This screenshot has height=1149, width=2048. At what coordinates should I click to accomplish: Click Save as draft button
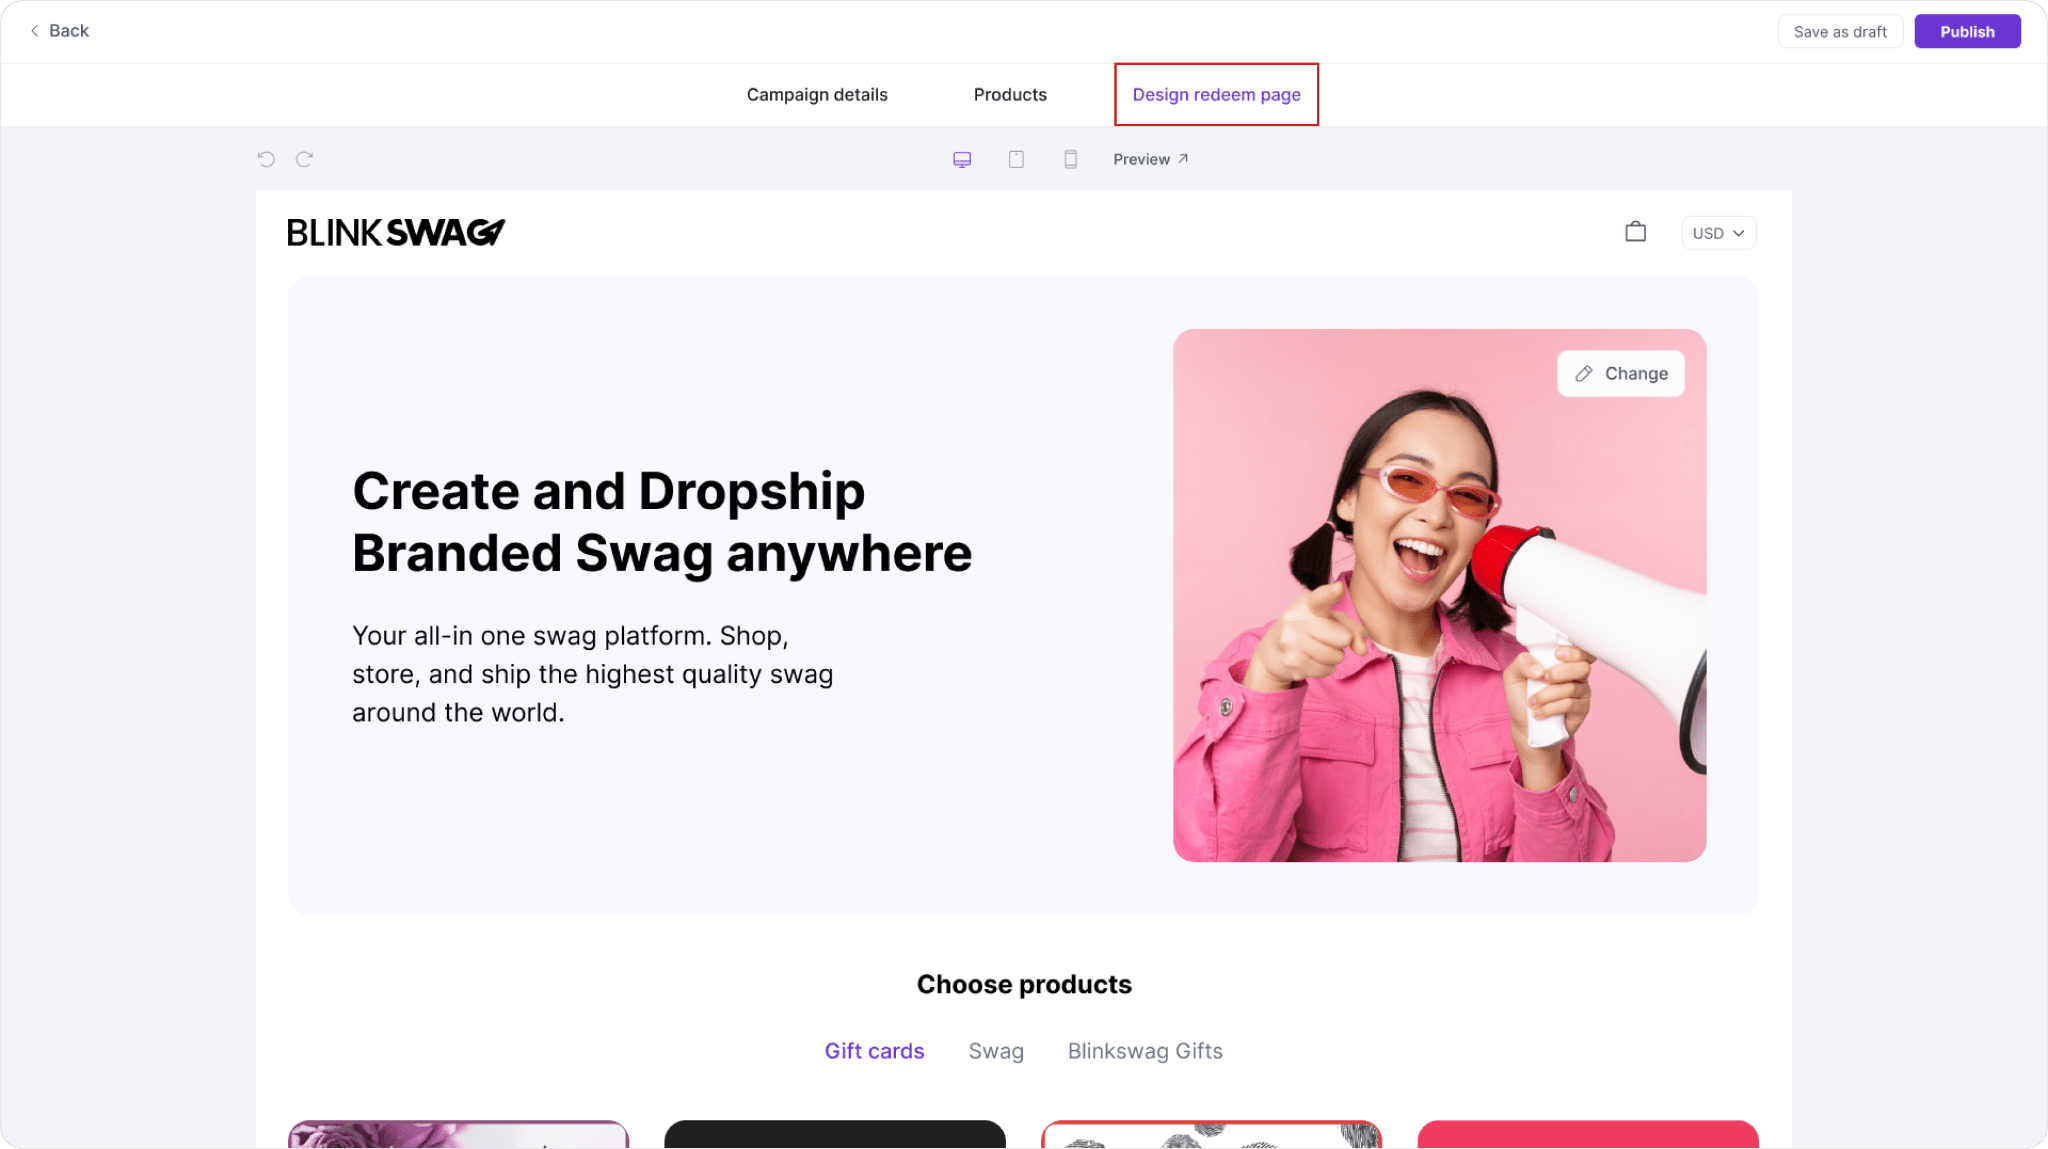pos(1840,31)
